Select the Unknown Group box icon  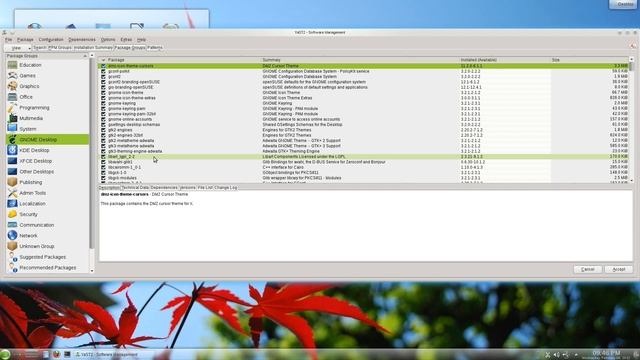click(12, 246)
